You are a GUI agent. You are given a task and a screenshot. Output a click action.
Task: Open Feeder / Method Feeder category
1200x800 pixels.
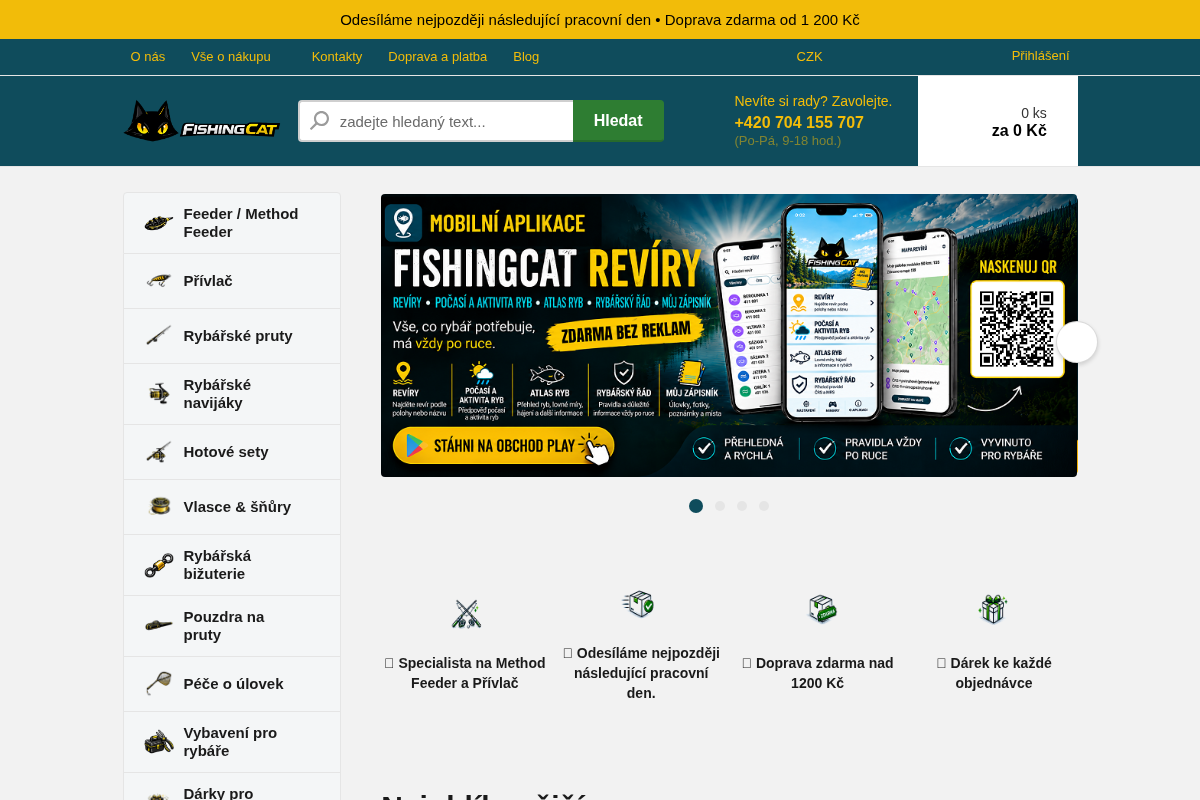coord(232,223)
